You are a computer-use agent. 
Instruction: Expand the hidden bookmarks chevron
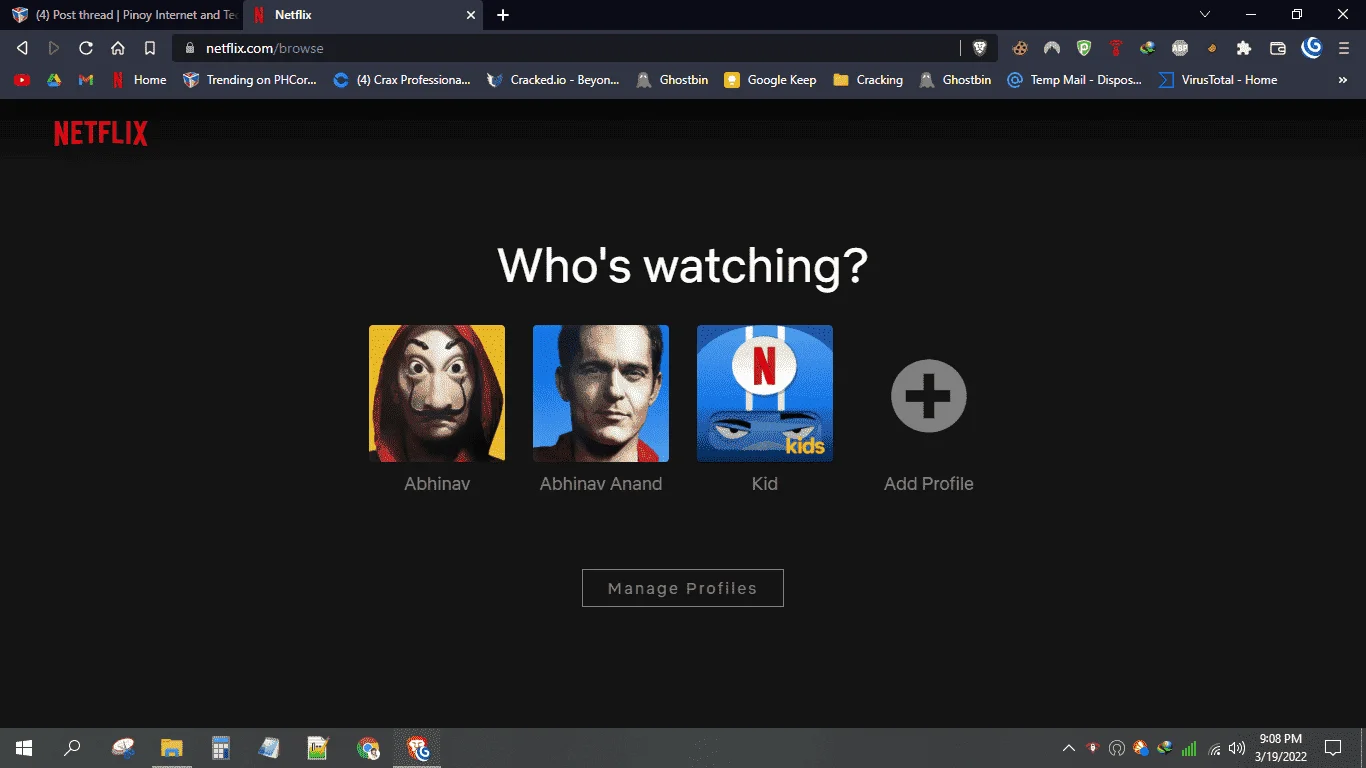pos(1343,80)
